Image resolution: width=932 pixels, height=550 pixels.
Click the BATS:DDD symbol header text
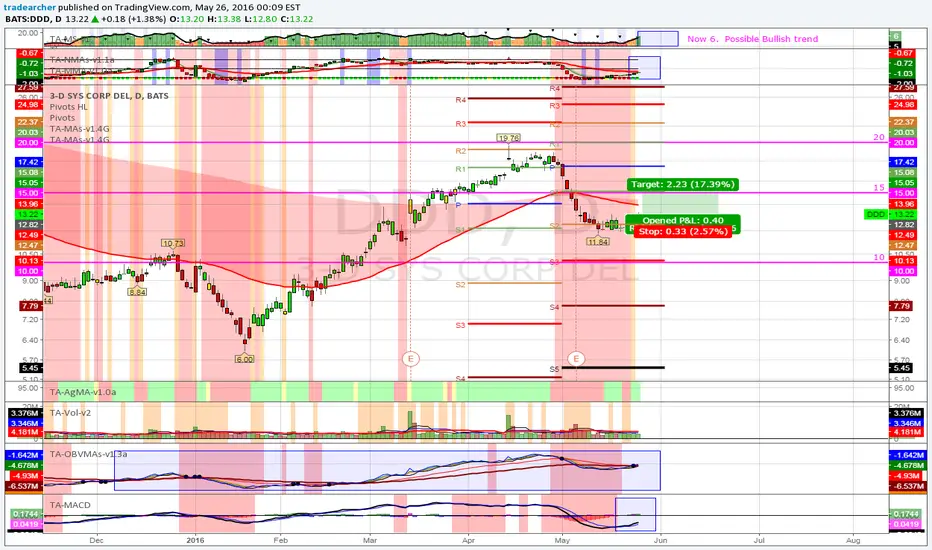pyautogui.click(x=33, y=18)
